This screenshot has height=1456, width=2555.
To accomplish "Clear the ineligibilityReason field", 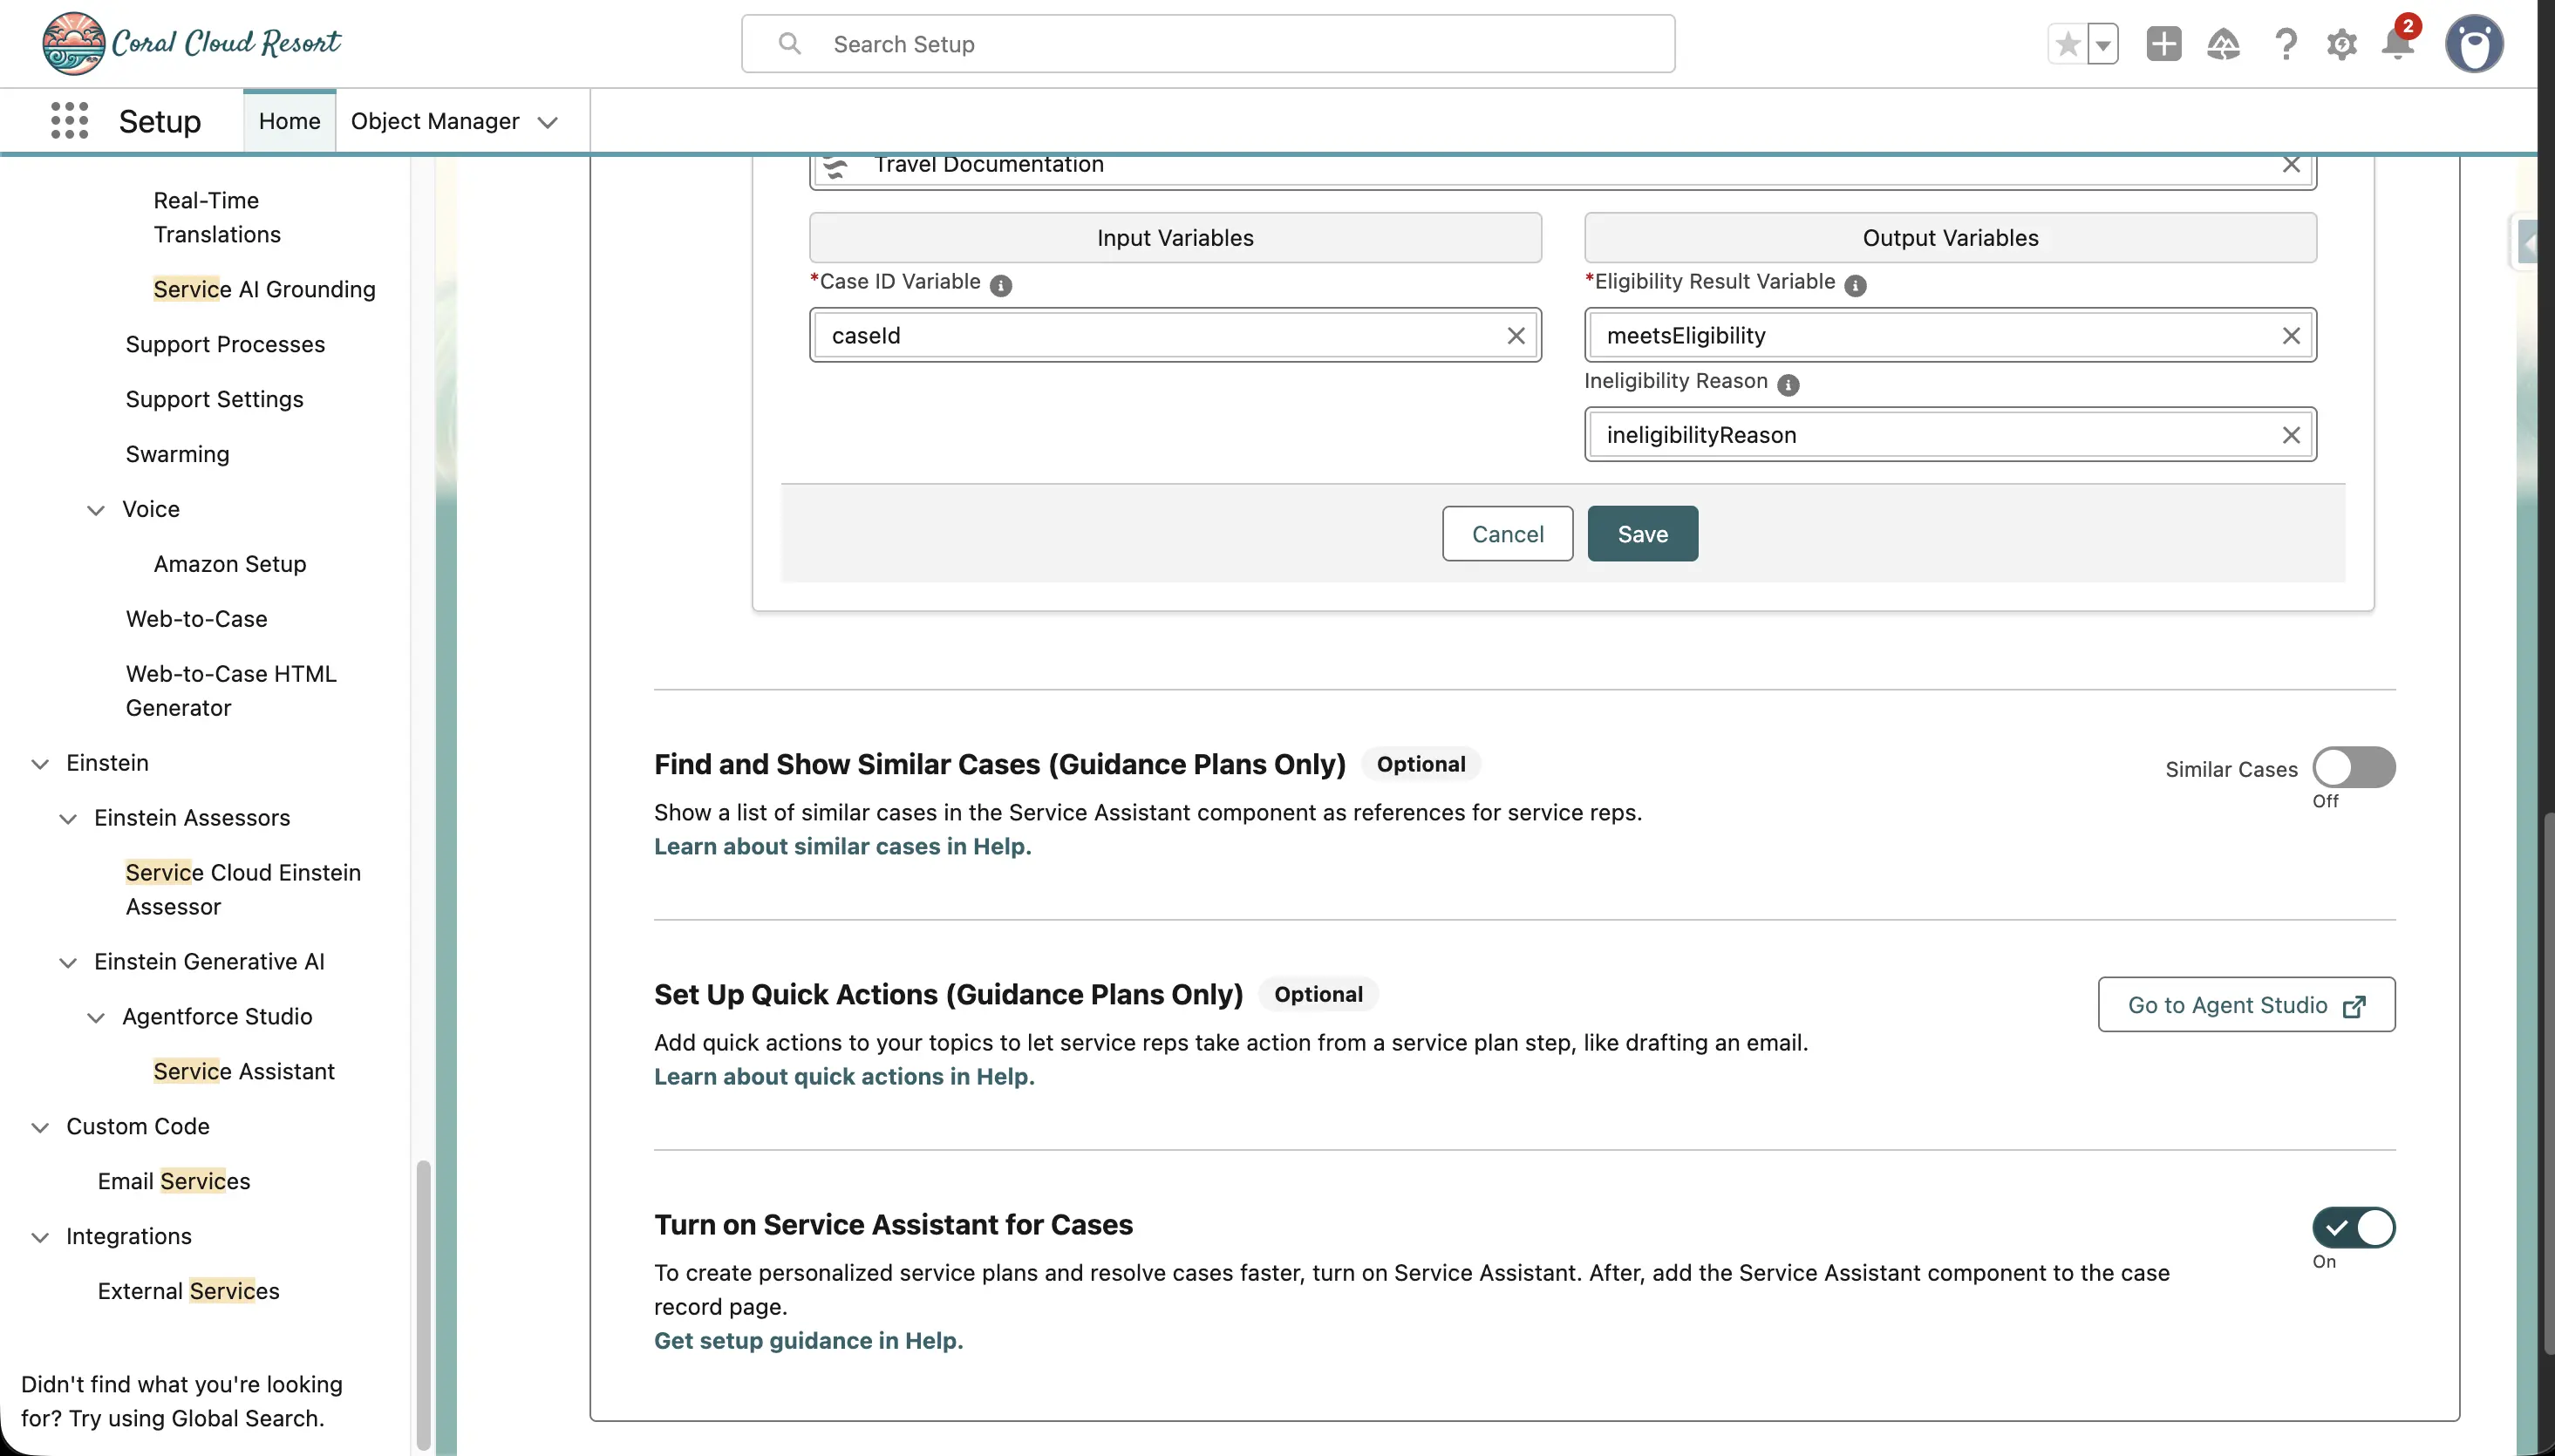I will 2291,435.
